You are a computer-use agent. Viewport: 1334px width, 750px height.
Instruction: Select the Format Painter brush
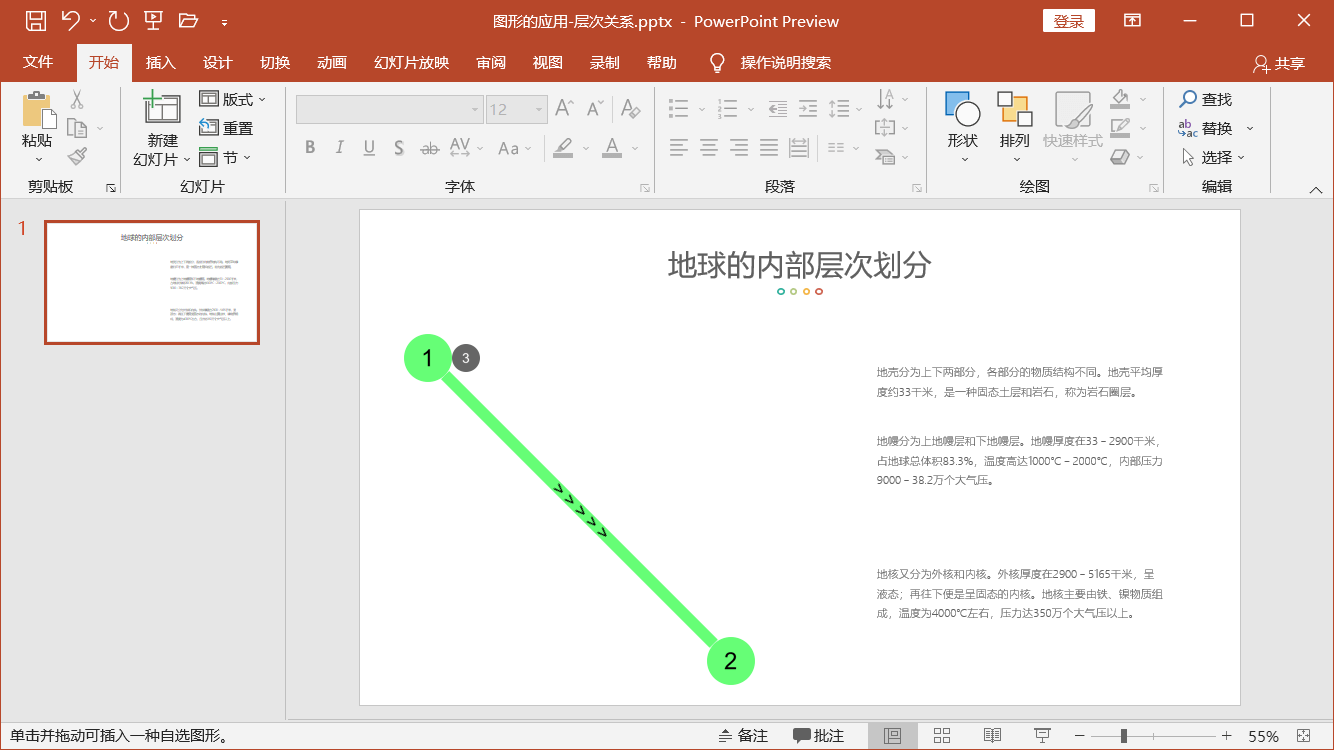click(77, 156)
